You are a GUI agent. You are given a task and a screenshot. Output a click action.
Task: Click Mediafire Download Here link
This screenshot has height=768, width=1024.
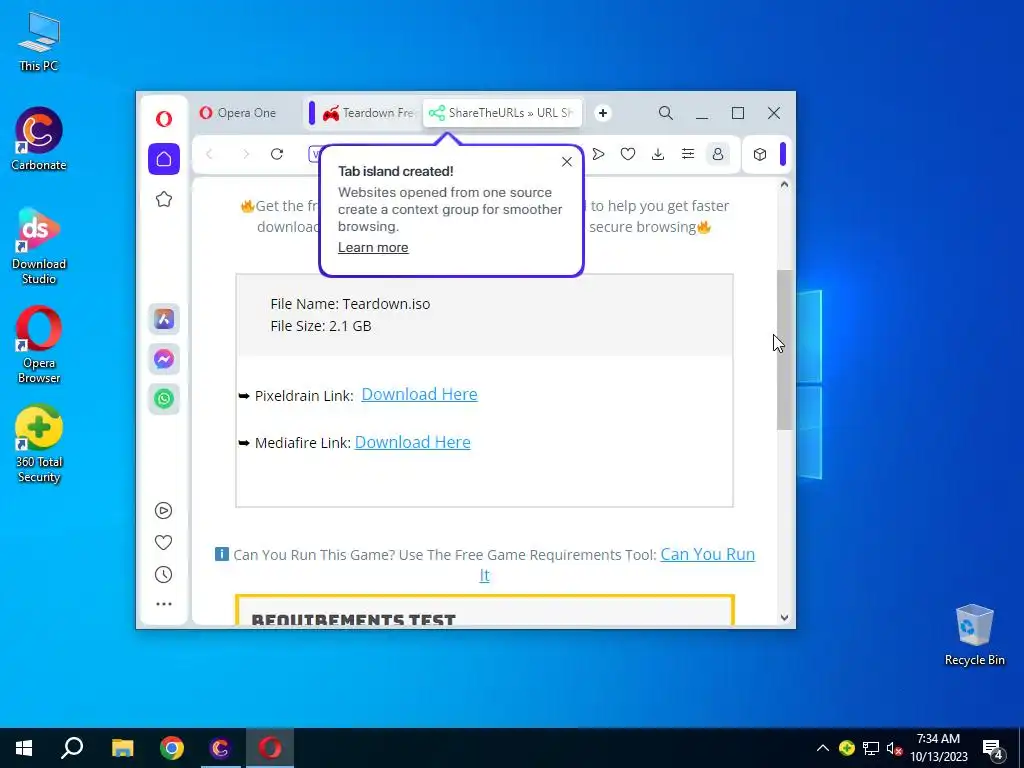412,442
